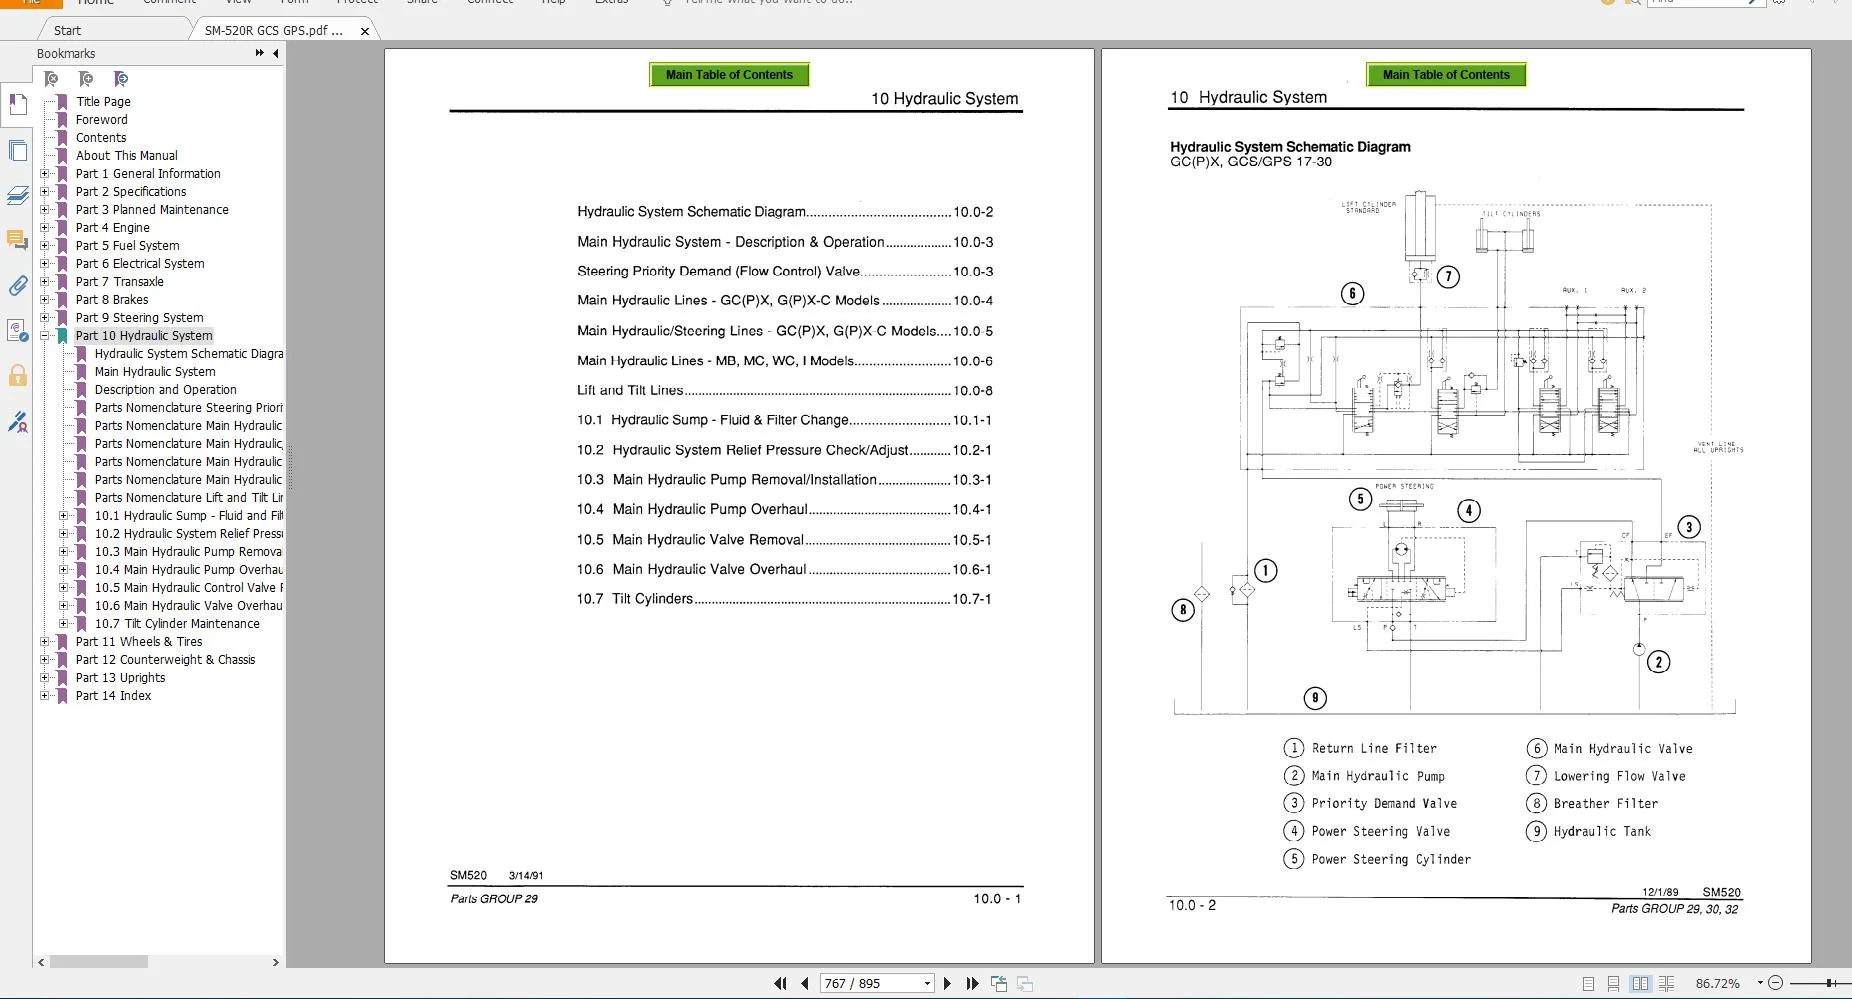The image size is (1852, 999).
Task: Open the Layers panel icon
Action: tap(17, 196)
